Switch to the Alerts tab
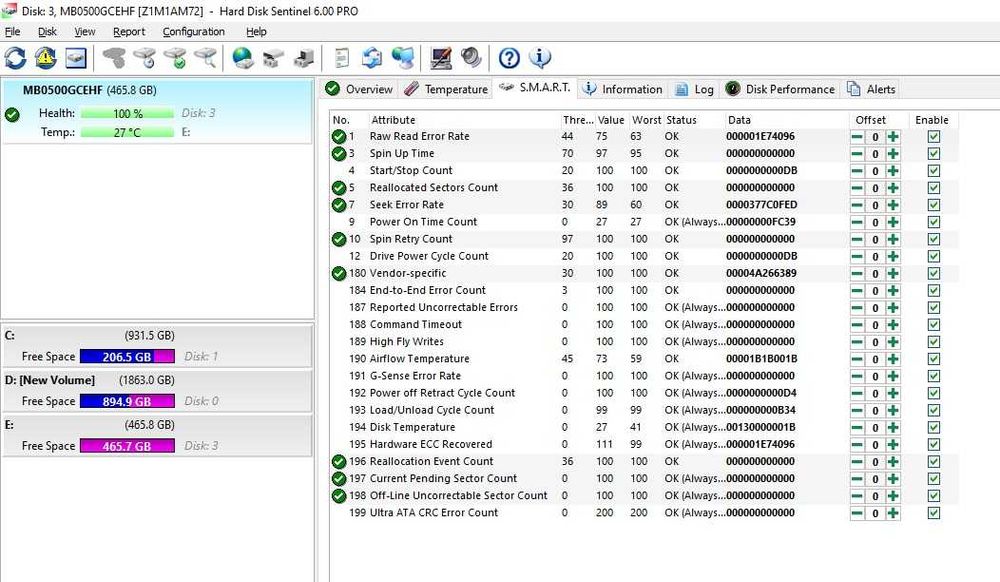Image resolution: width=1000 pixels, height=582 pixels. pyautogui.click(x=871, y=89)
